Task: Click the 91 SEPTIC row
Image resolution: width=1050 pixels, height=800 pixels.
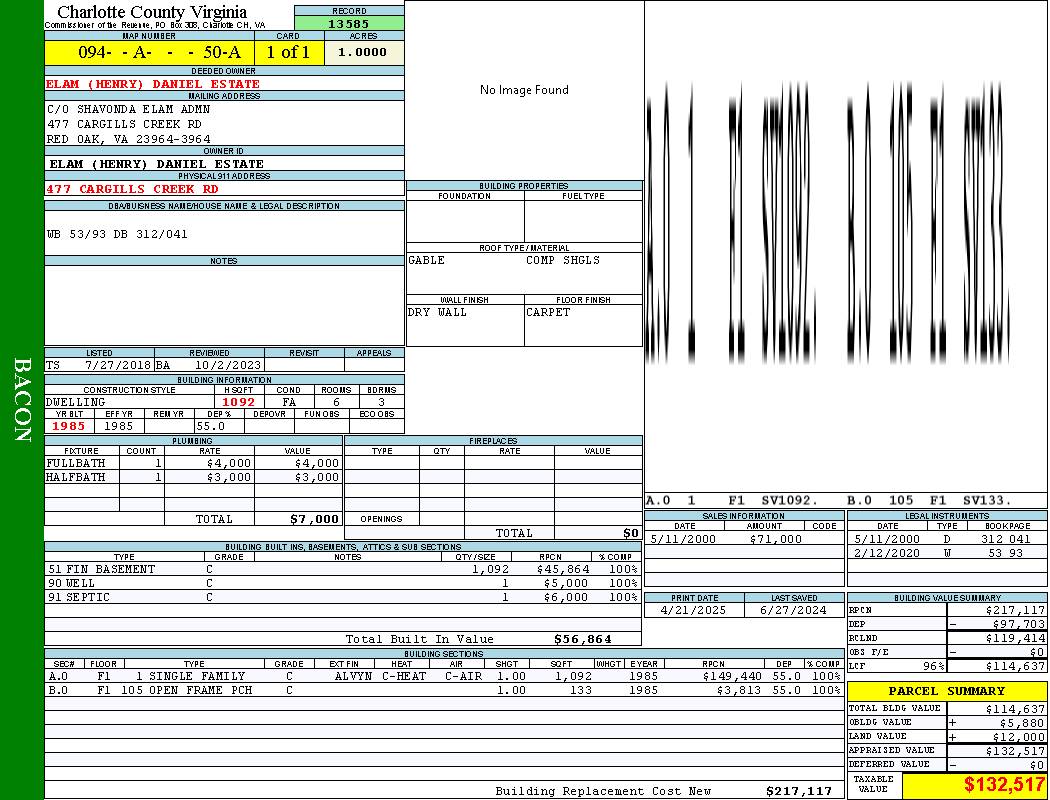Action: (x=343, y=597)
